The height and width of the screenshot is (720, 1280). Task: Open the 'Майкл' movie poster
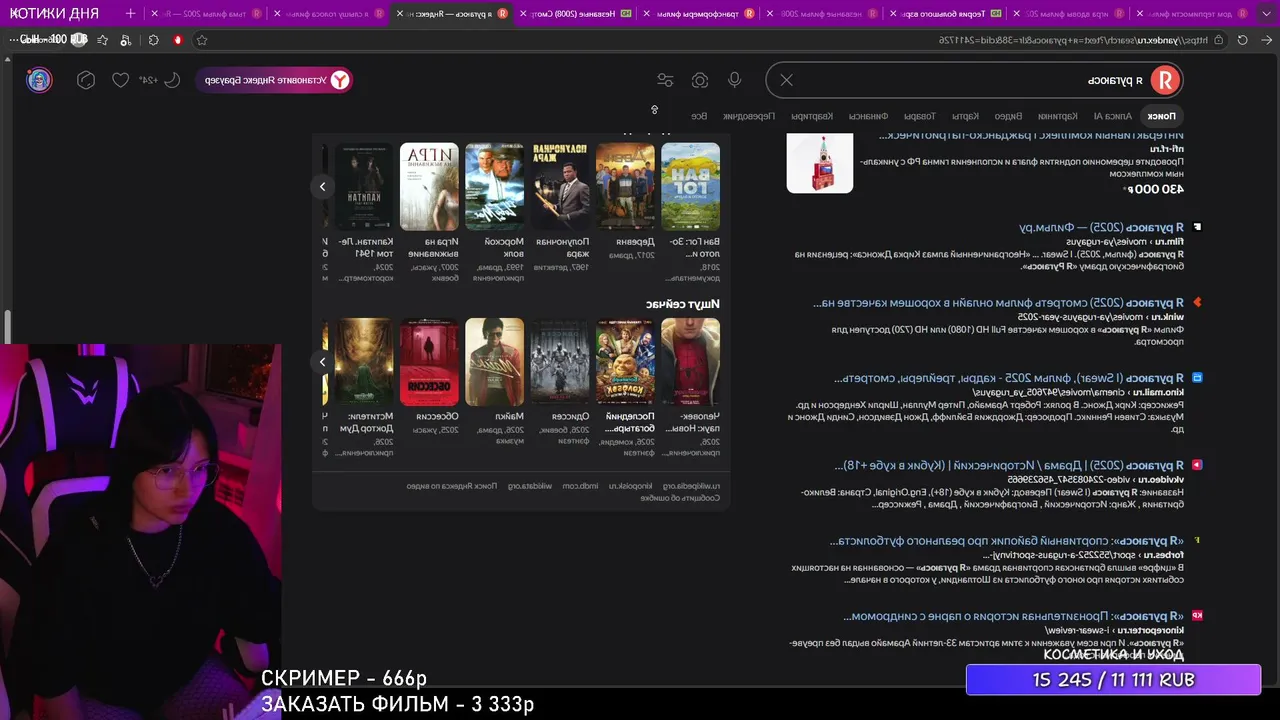pyautogui.click(x=495, y=362)
